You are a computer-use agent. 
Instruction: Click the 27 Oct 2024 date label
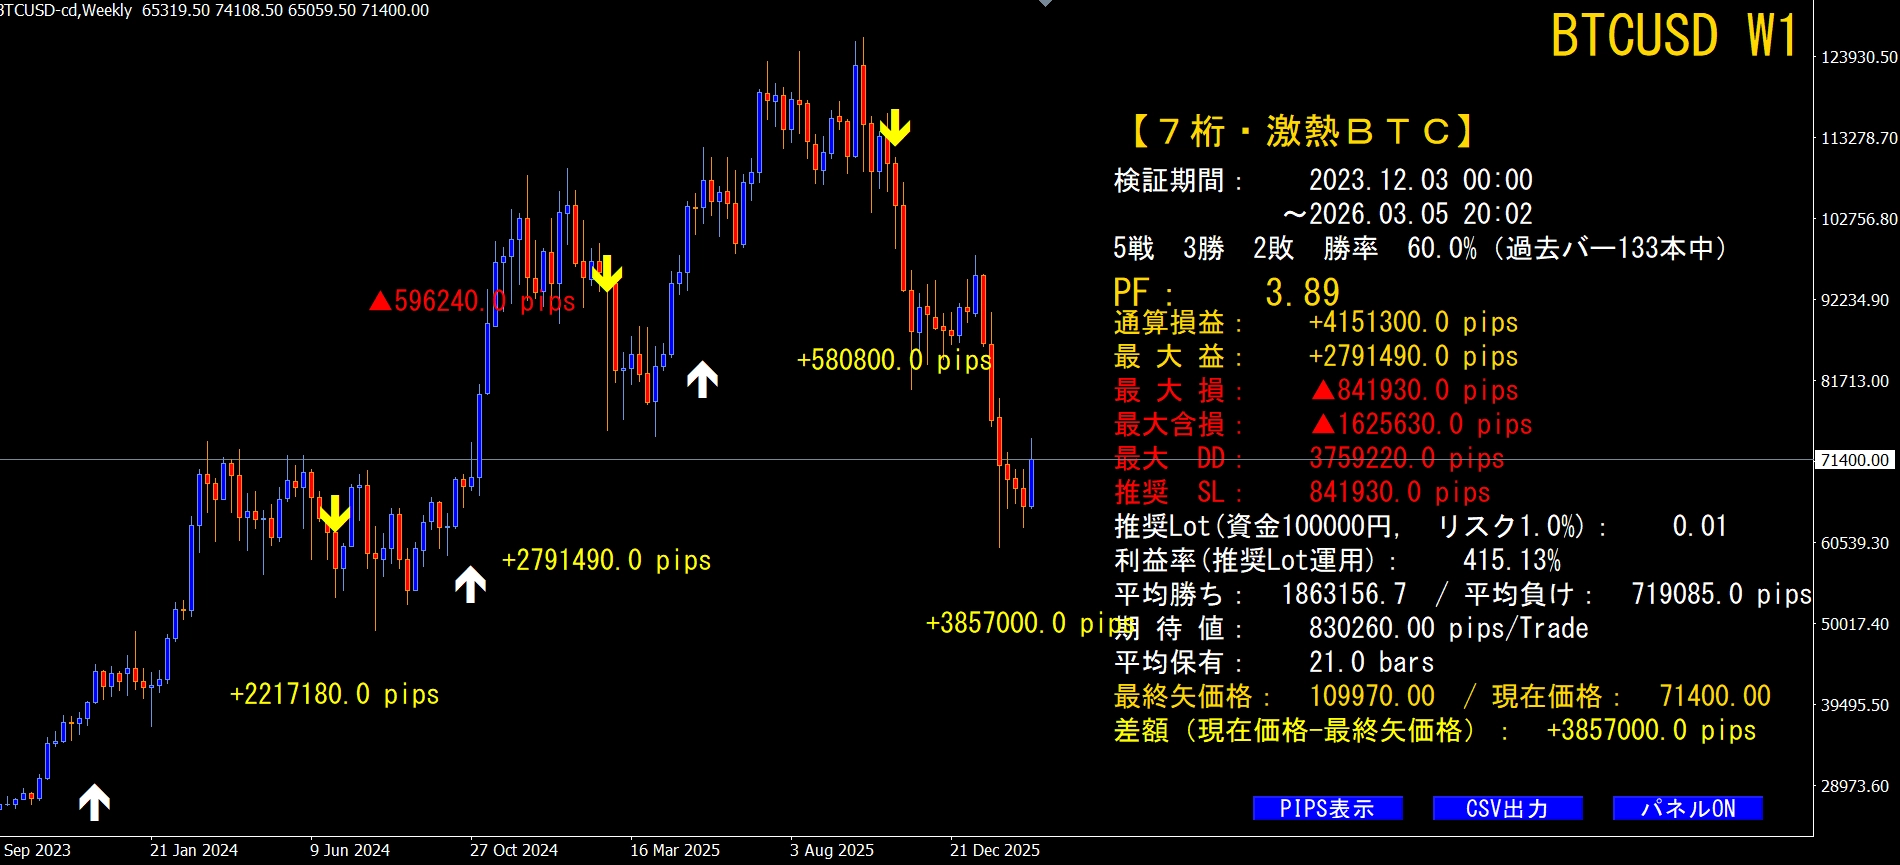(514, 850)
